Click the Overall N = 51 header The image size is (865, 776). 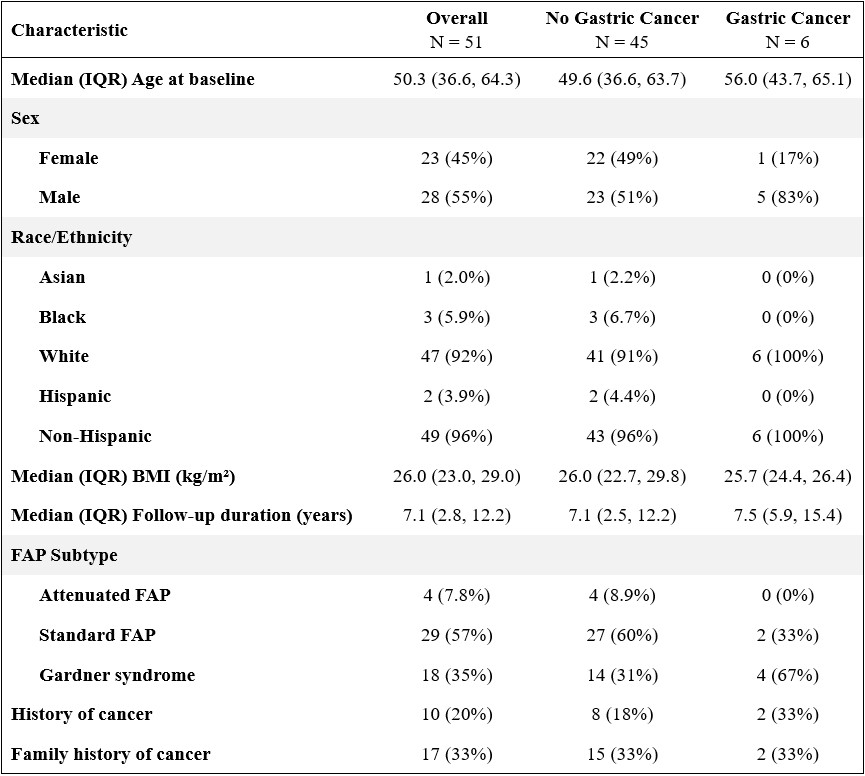point(457,30)
